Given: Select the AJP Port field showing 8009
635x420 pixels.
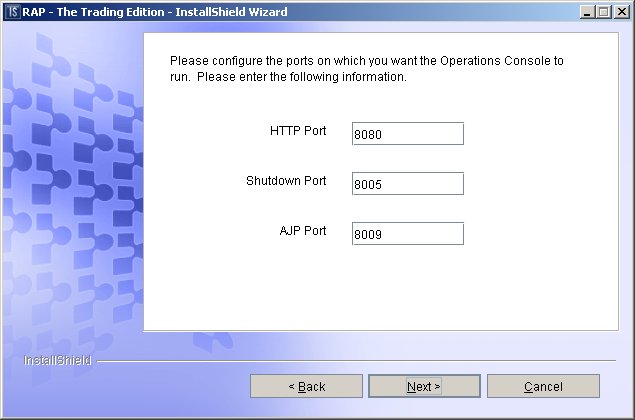Looking at the screenshot, I should [x=407, y=234].
